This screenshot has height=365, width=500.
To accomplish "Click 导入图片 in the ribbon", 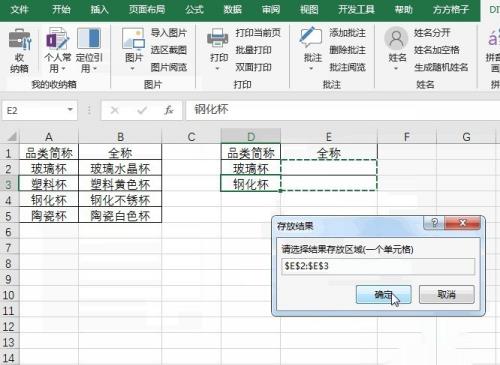I will [x=169, y=33].
